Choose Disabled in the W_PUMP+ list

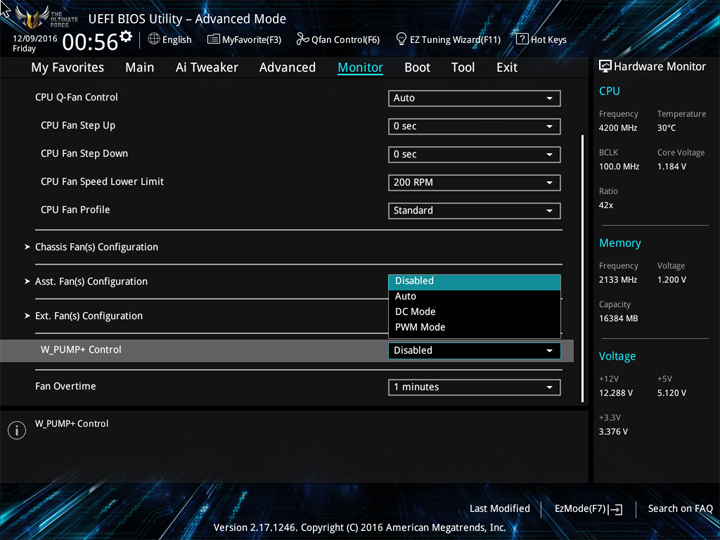click(x=474, y=281)
